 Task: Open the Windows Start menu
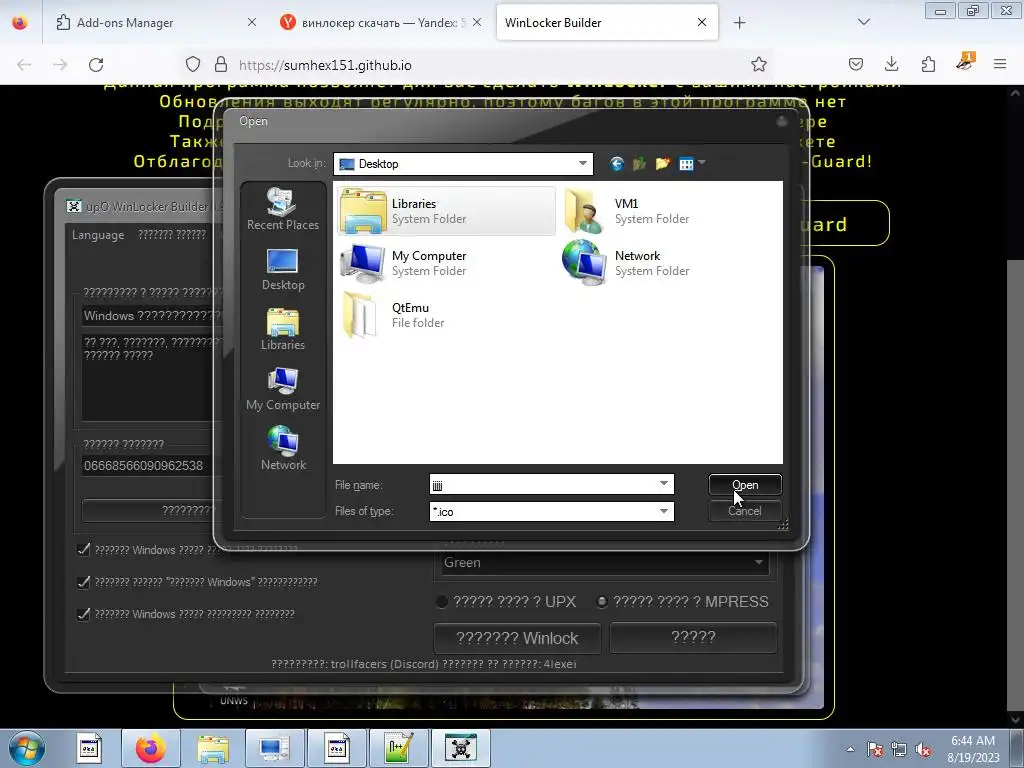click(26, 748)
